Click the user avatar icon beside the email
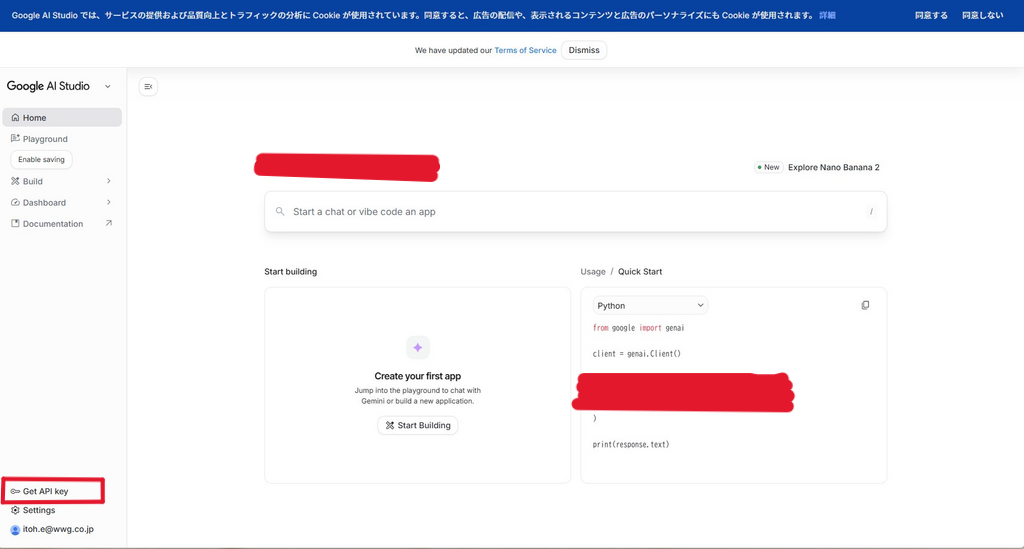This screenshot has height=549, width=1024. (15, 529)
